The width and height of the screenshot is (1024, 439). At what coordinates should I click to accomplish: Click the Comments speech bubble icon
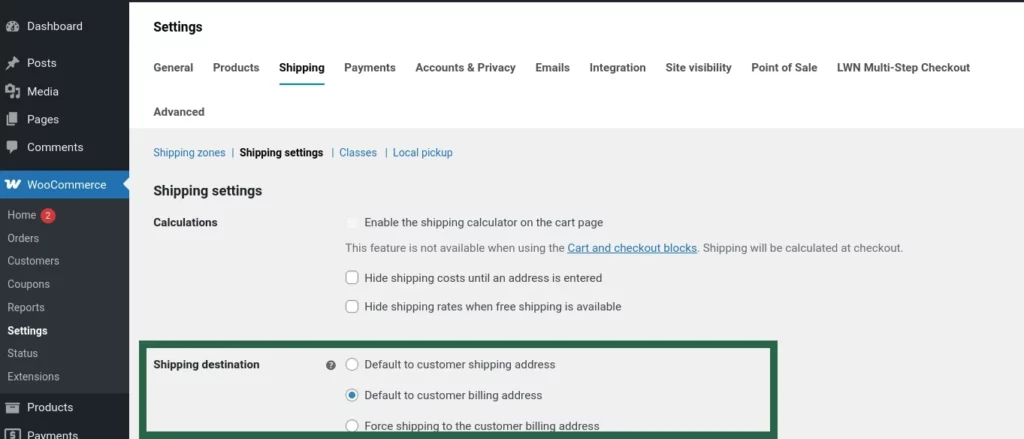point(13,147)
